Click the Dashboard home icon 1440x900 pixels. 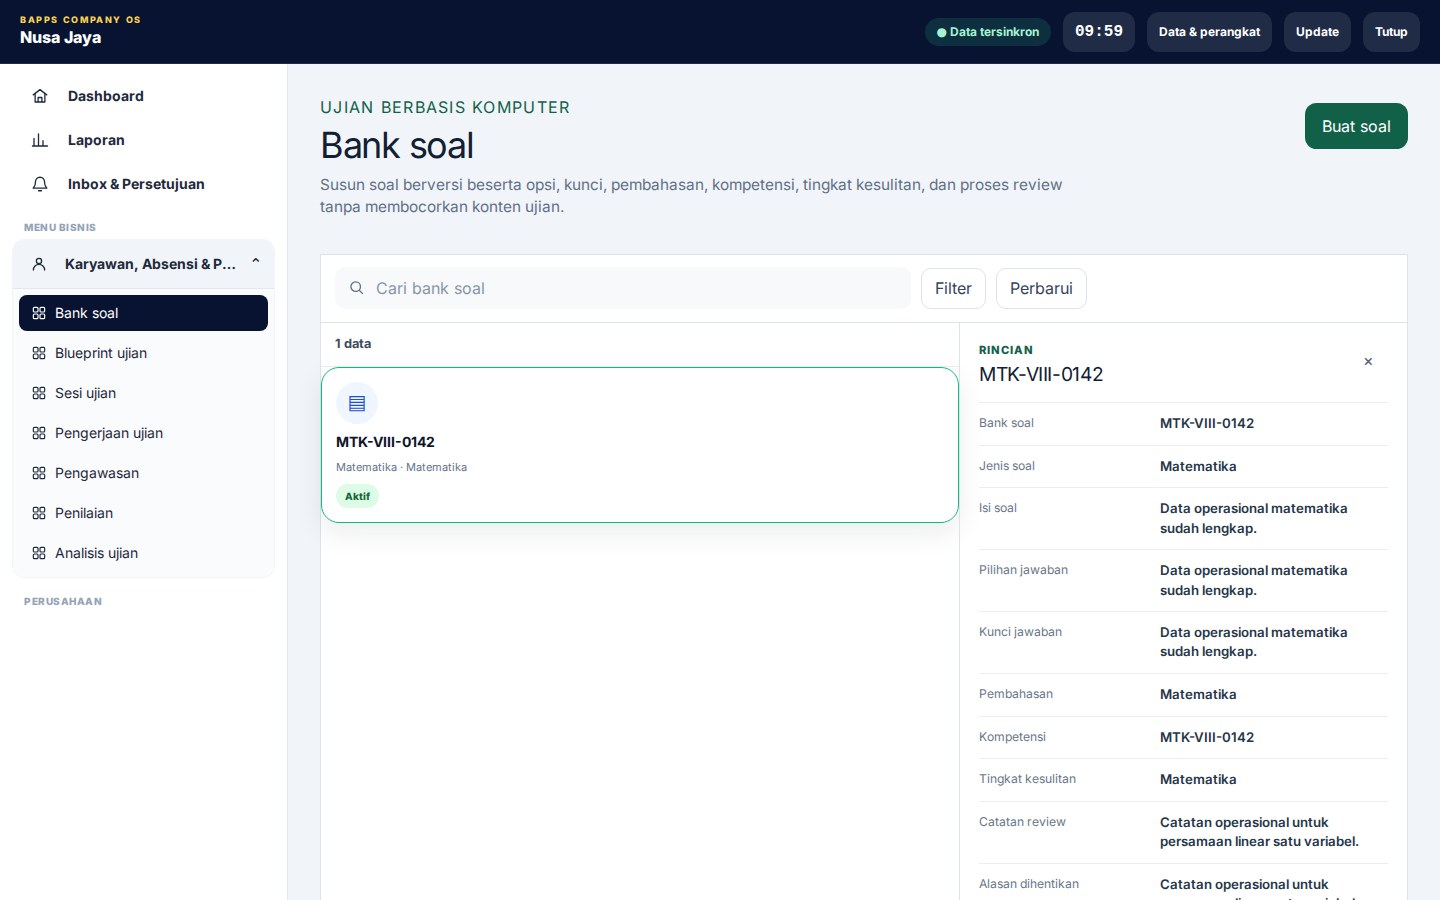40,96
